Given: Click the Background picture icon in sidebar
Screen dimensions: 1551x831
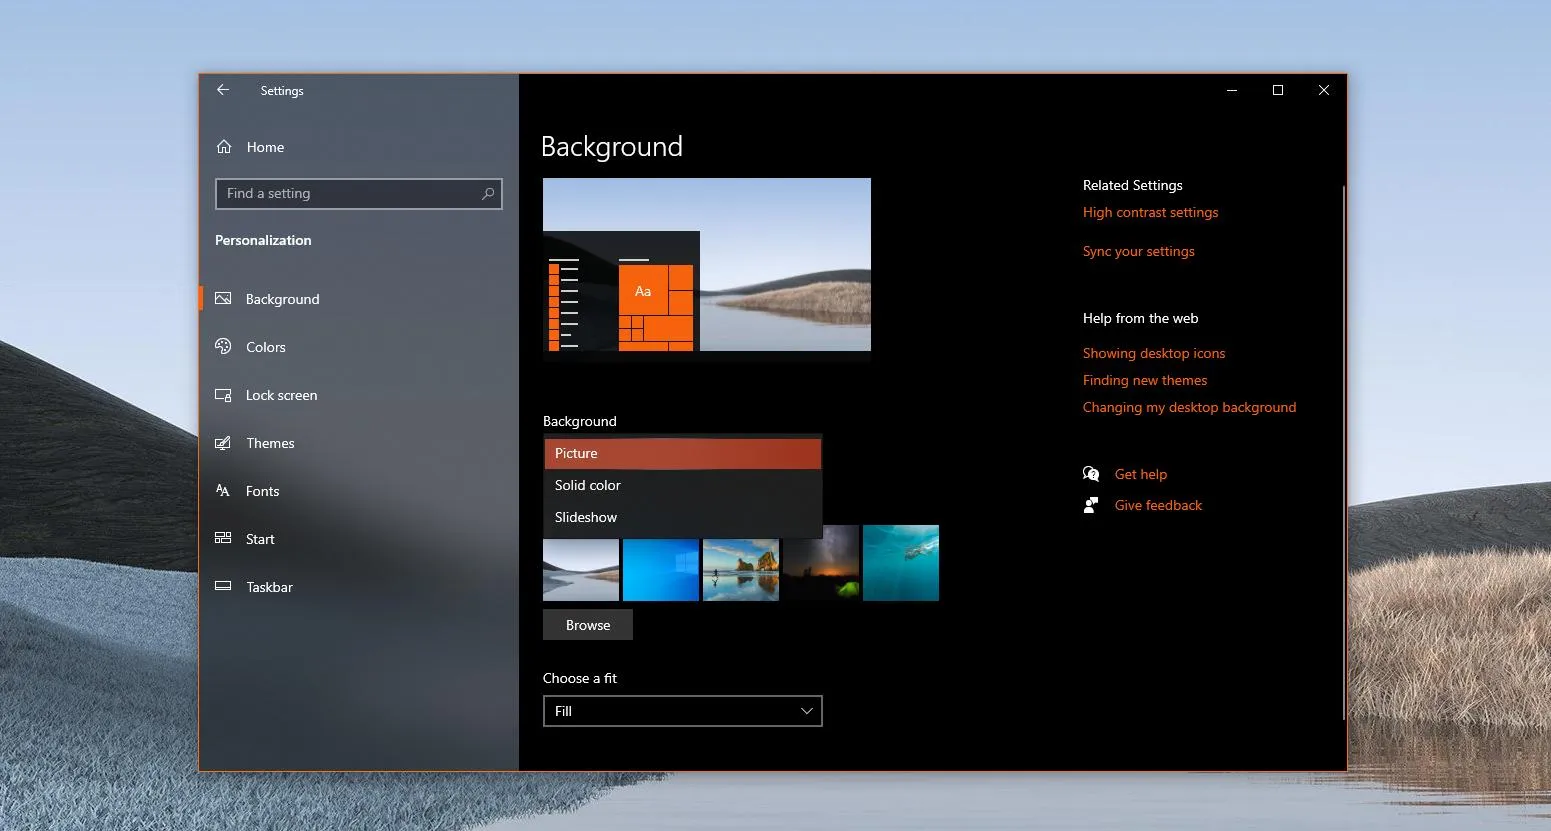Looking at the screenshot, I should click(223, 299).
